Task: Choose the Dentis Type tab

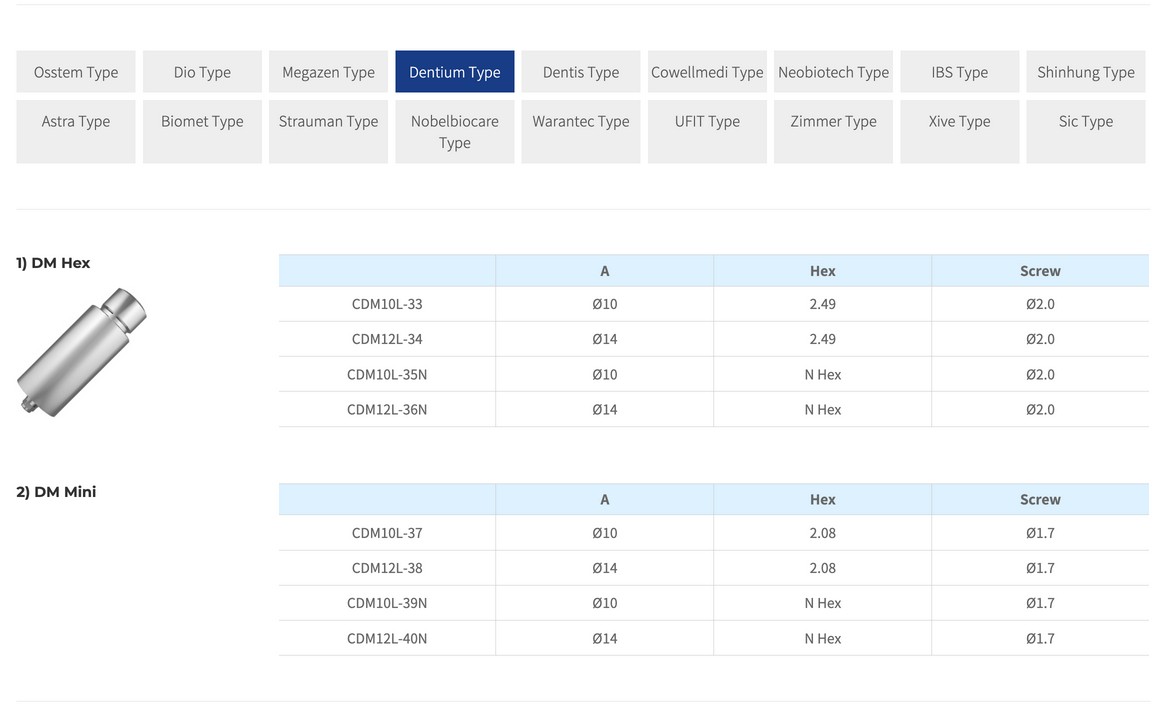Action: tap(581, 72)
